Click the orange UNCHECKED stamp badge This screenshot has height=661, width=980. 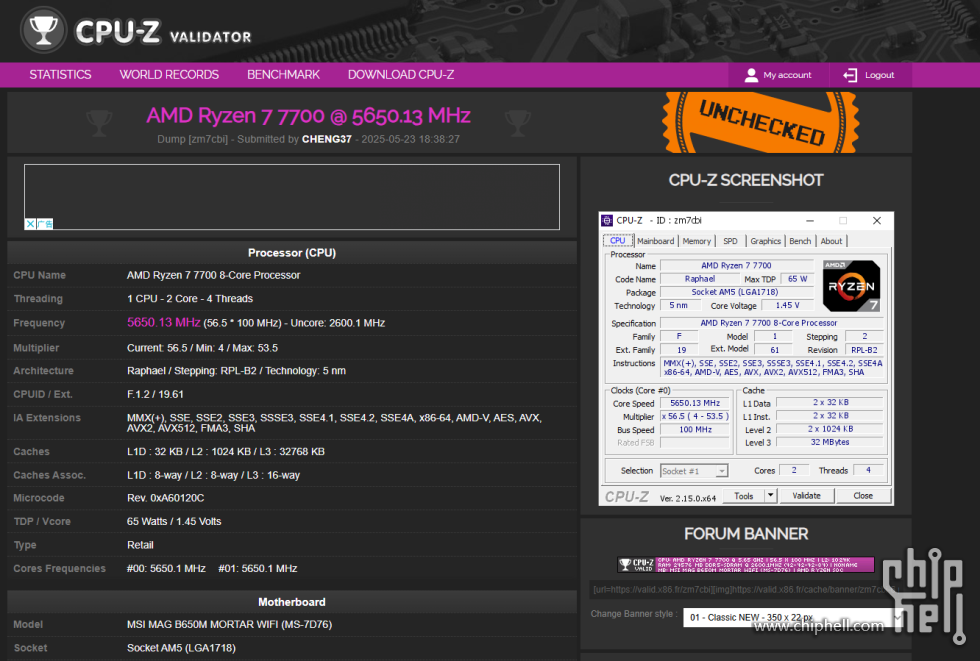tap(761, 122)
